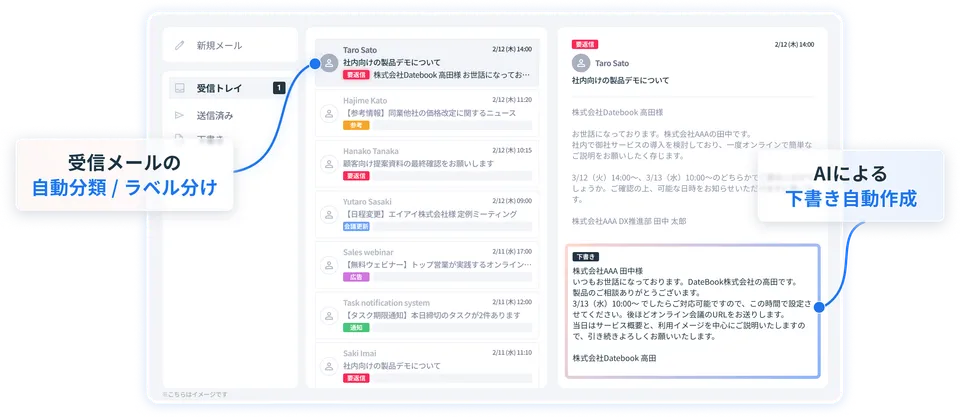The image size is (960, 417).
Task: Click the paper-plane icon beside 送信済み
Action: 179,115
